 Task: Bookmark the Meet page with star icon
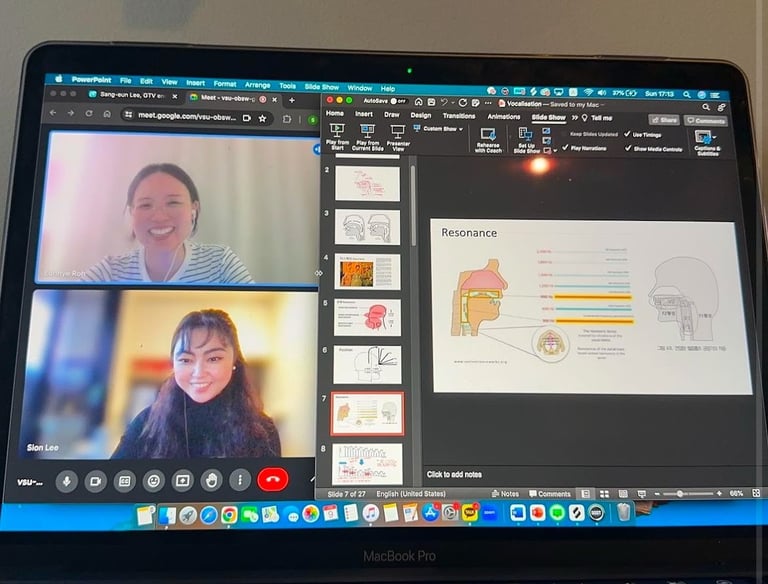point(263,118)
